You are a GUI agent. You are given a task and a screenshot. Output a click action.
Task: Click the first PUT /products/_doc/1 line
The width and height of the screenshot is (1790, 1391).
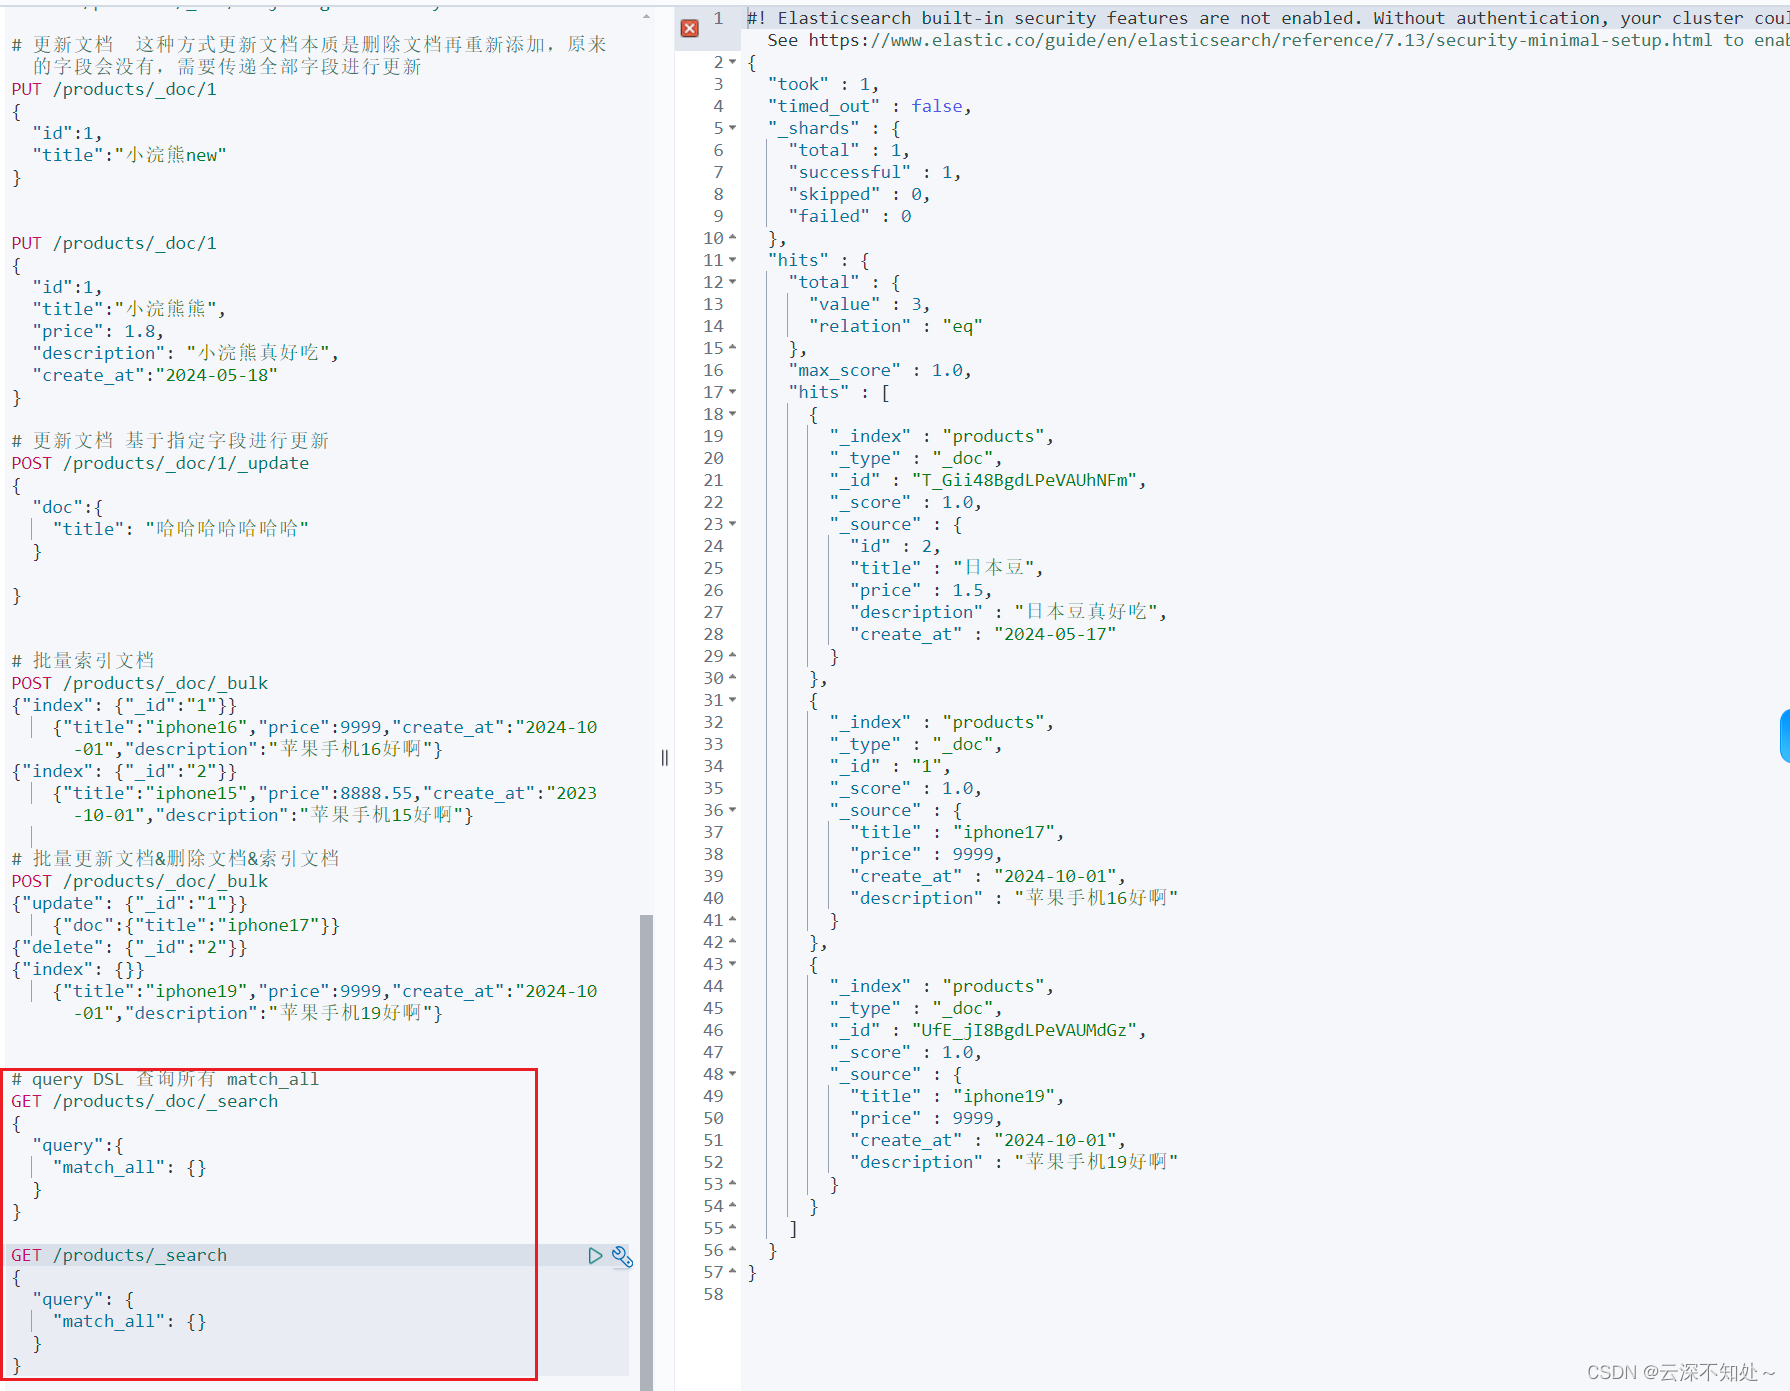(x=114, y=89)
